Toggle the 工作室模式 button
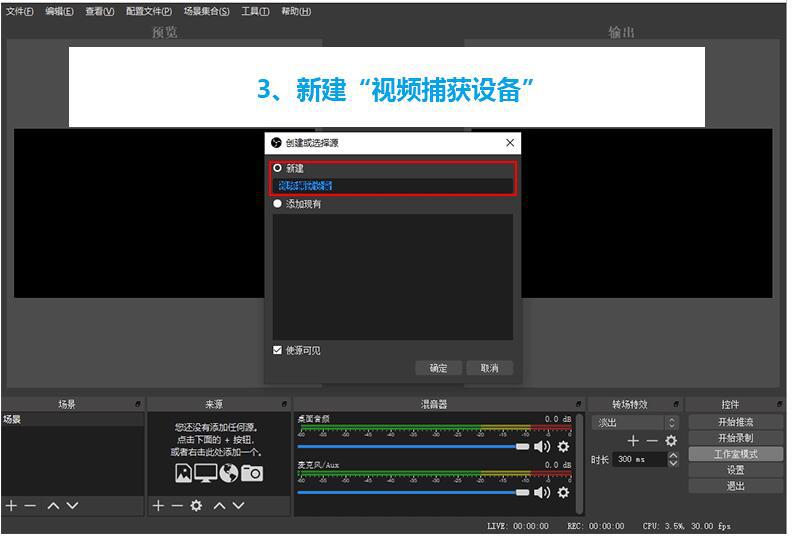The height and width of the screenshot is (537, 798). click(x=735, y=454)
